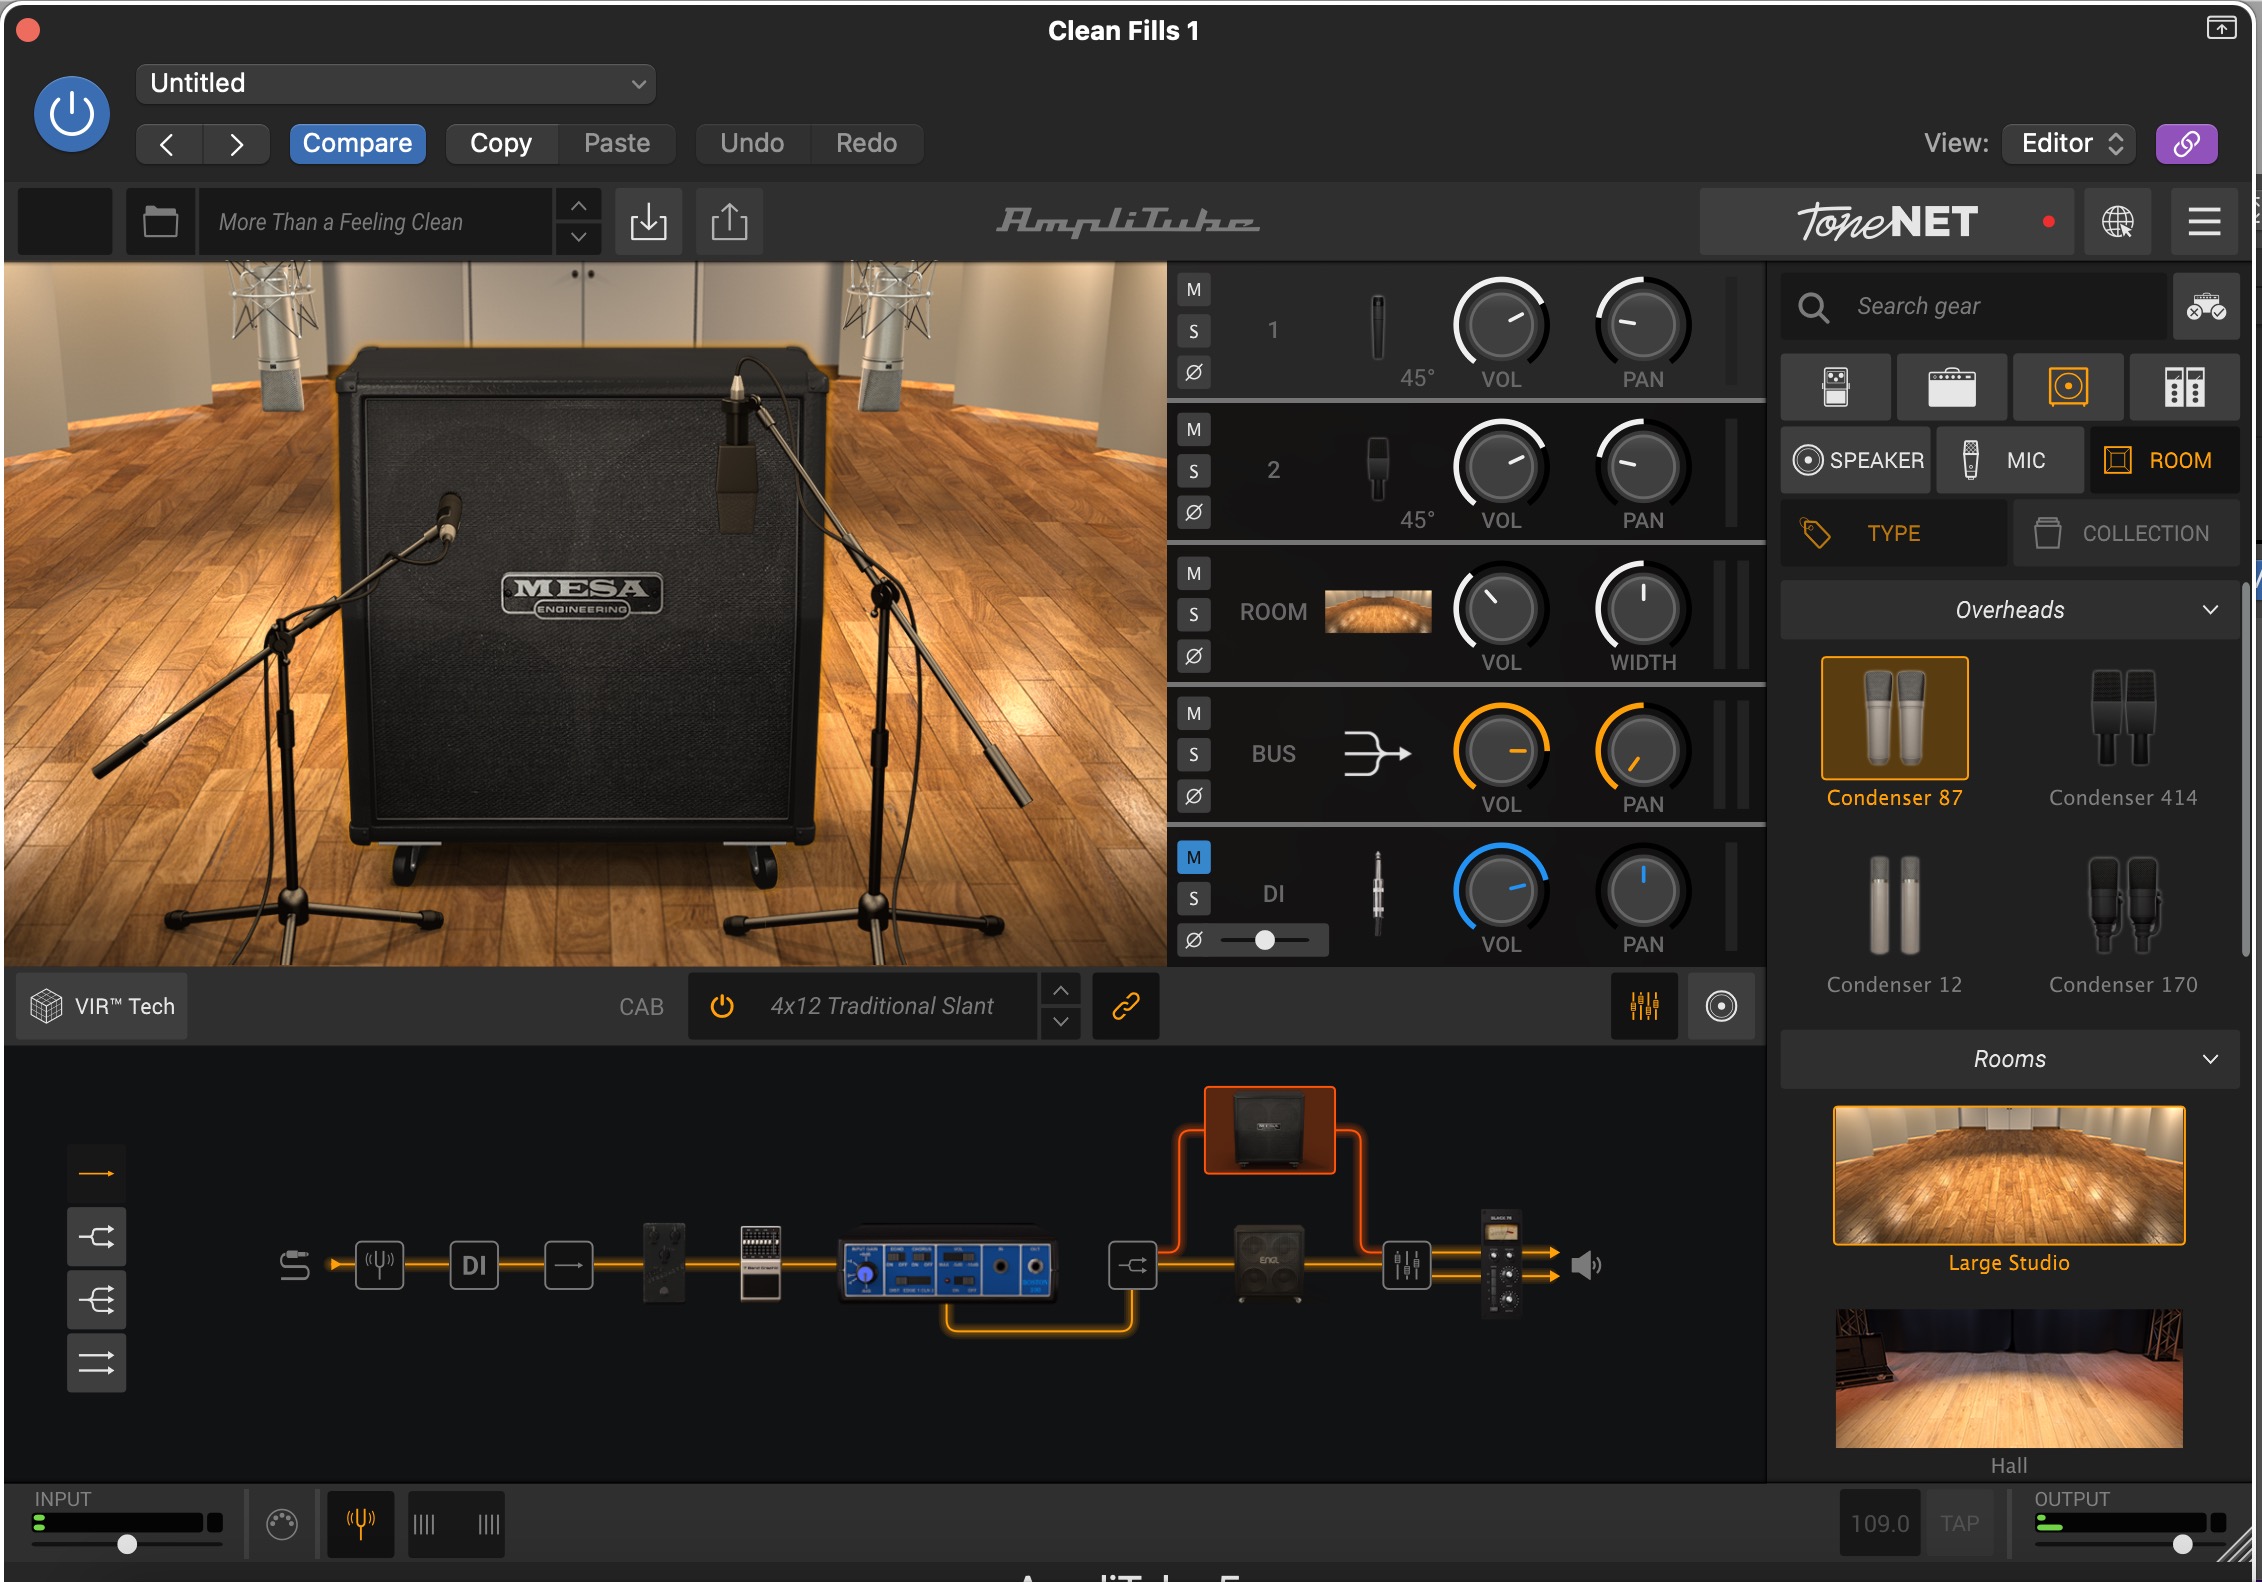
Task: Switch to the MIC tab
Action: pos(2010,460)
